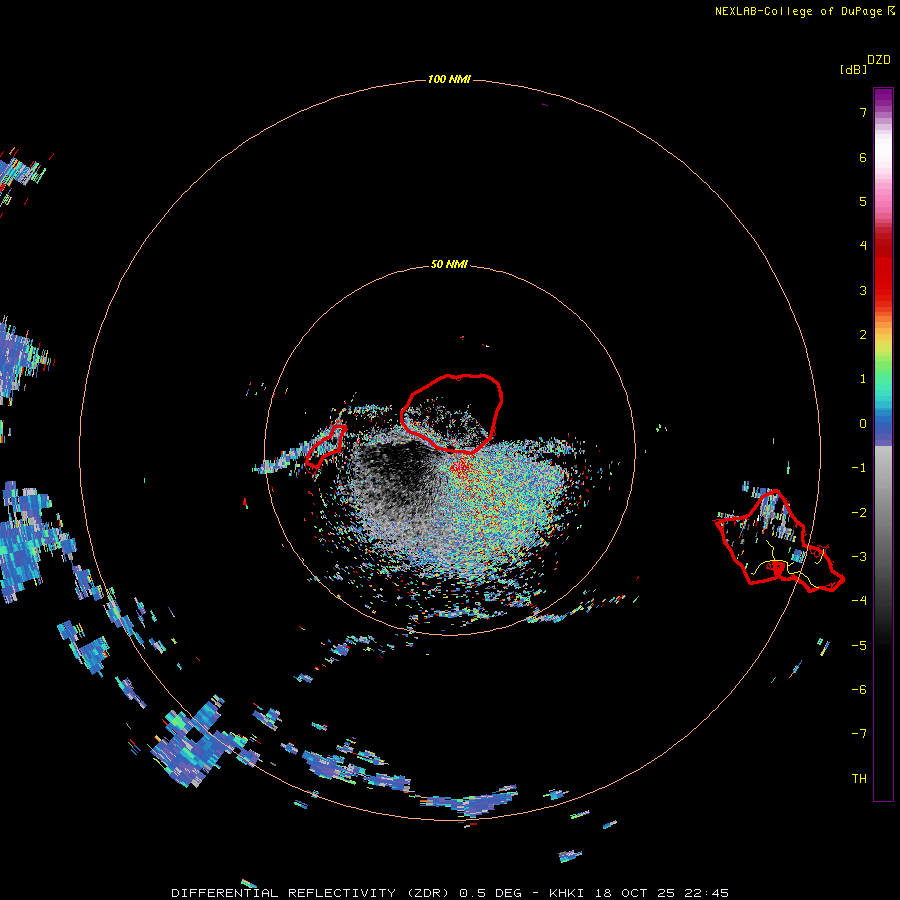The width and height of the screenshot is (900, 900).
Task: Click the 50 NMI range ring label
Action: pos(449,265)
